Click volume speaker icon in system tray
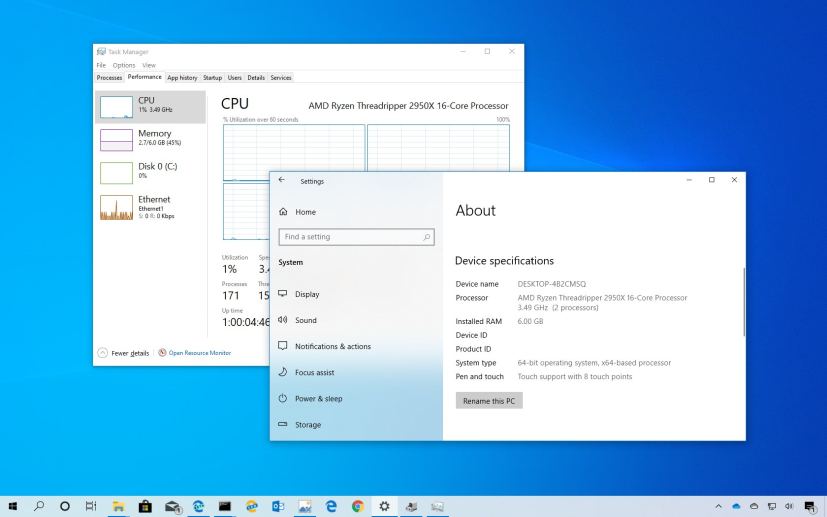 click(789, 506)
